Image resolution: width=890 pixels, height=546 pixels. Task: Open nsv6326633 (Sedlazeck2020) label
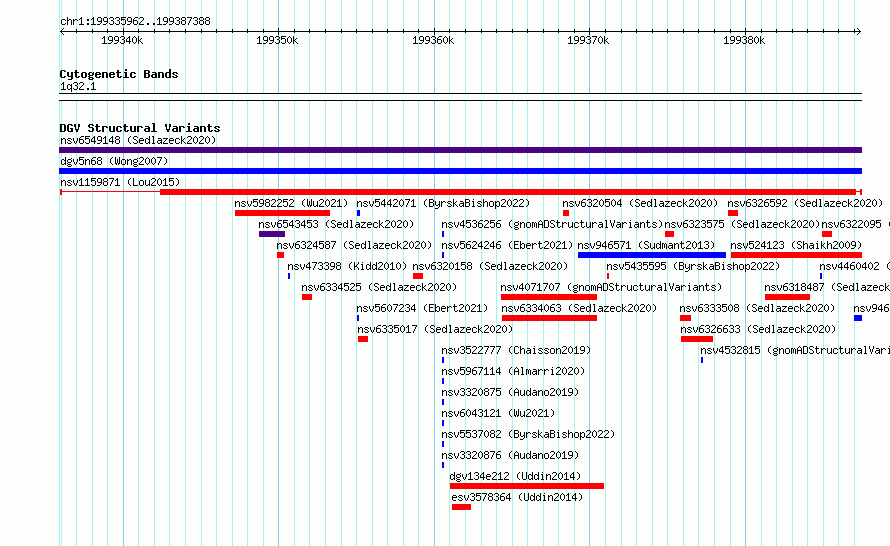click(x=758, y=329)
